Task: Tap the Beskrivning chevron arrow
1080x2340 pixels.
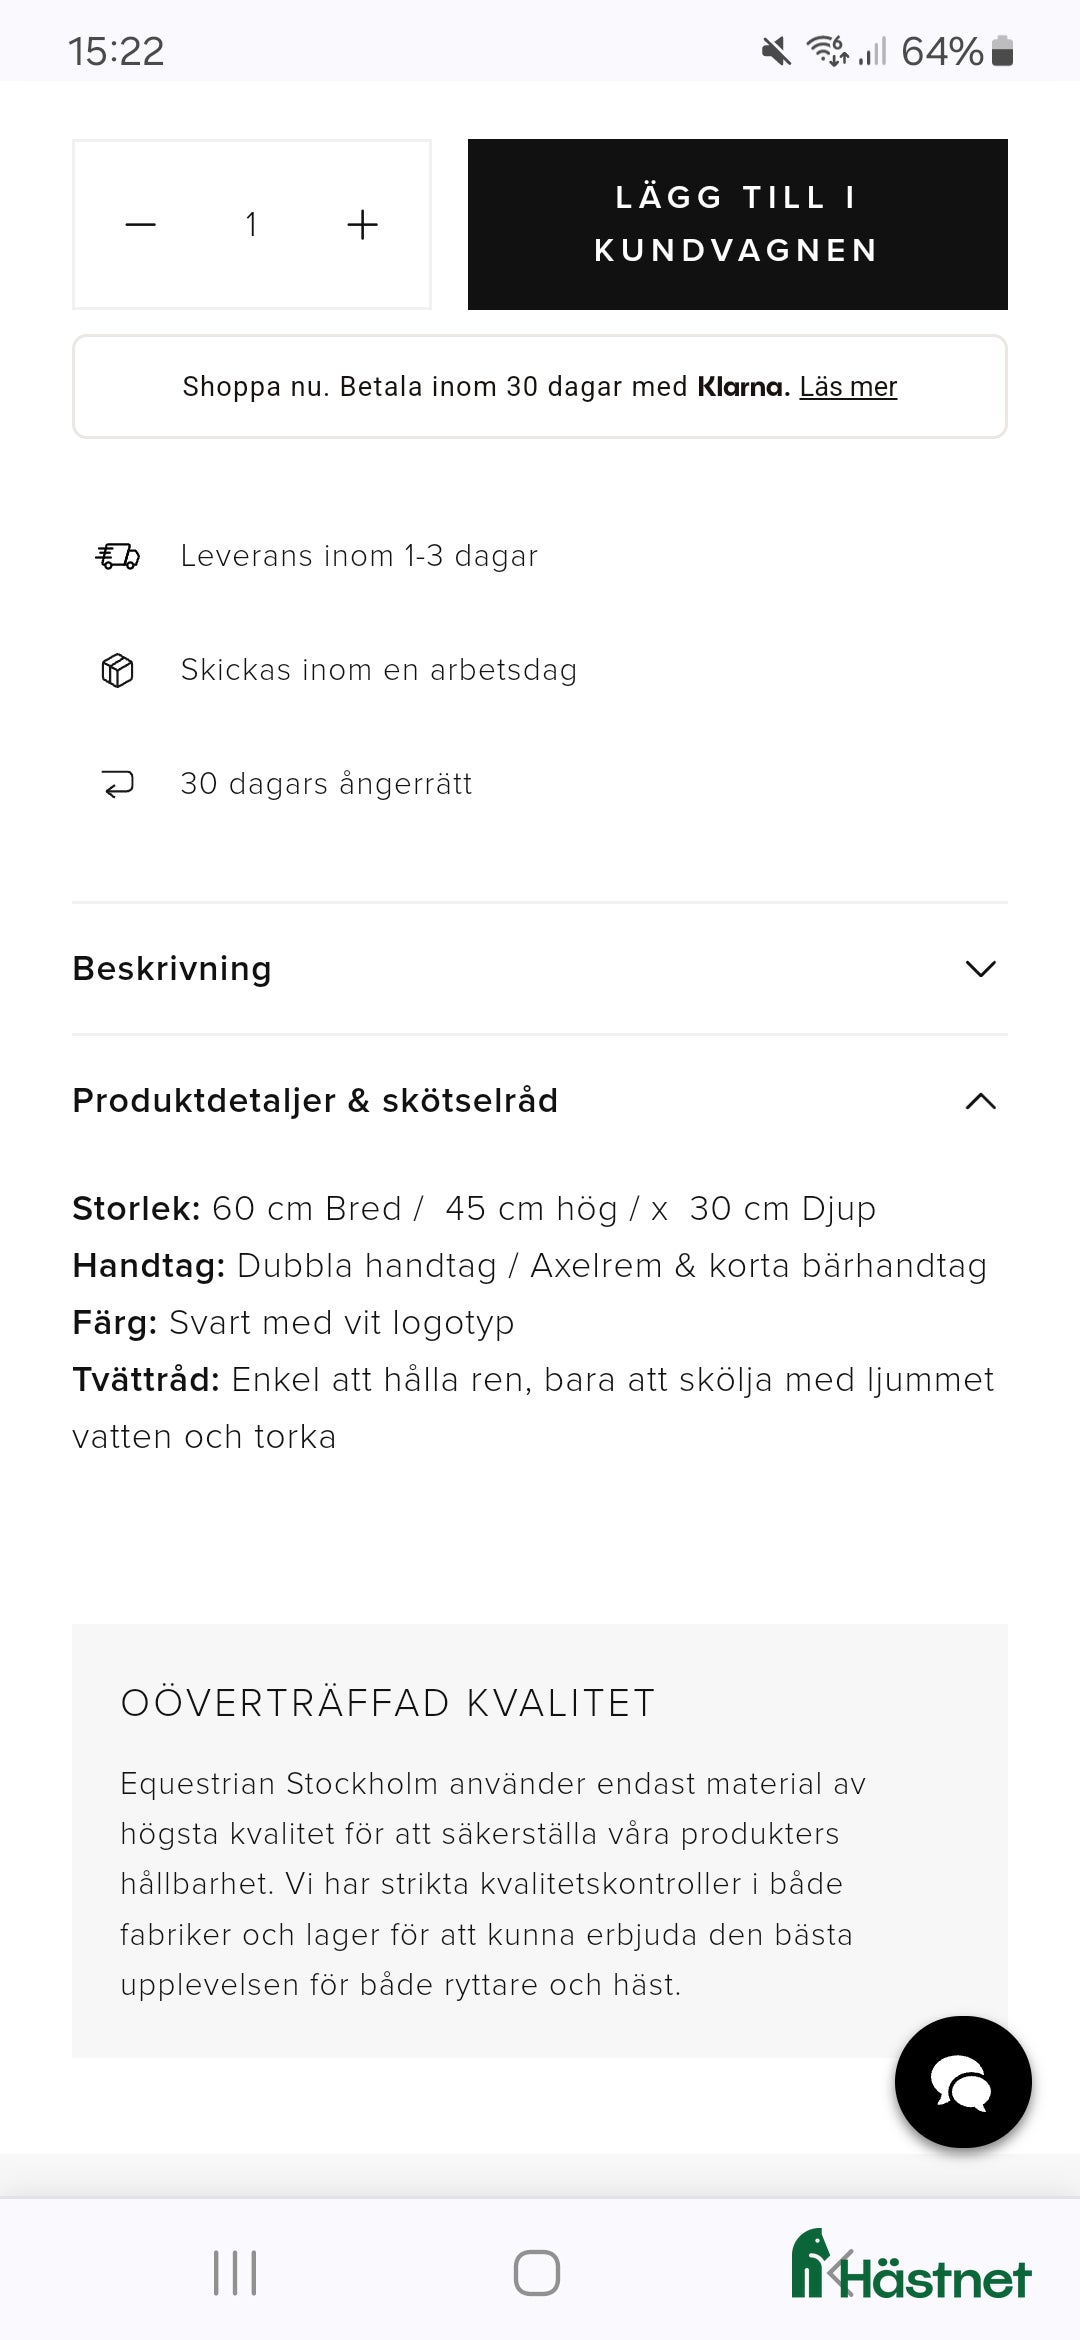Action: pos(980,968)
